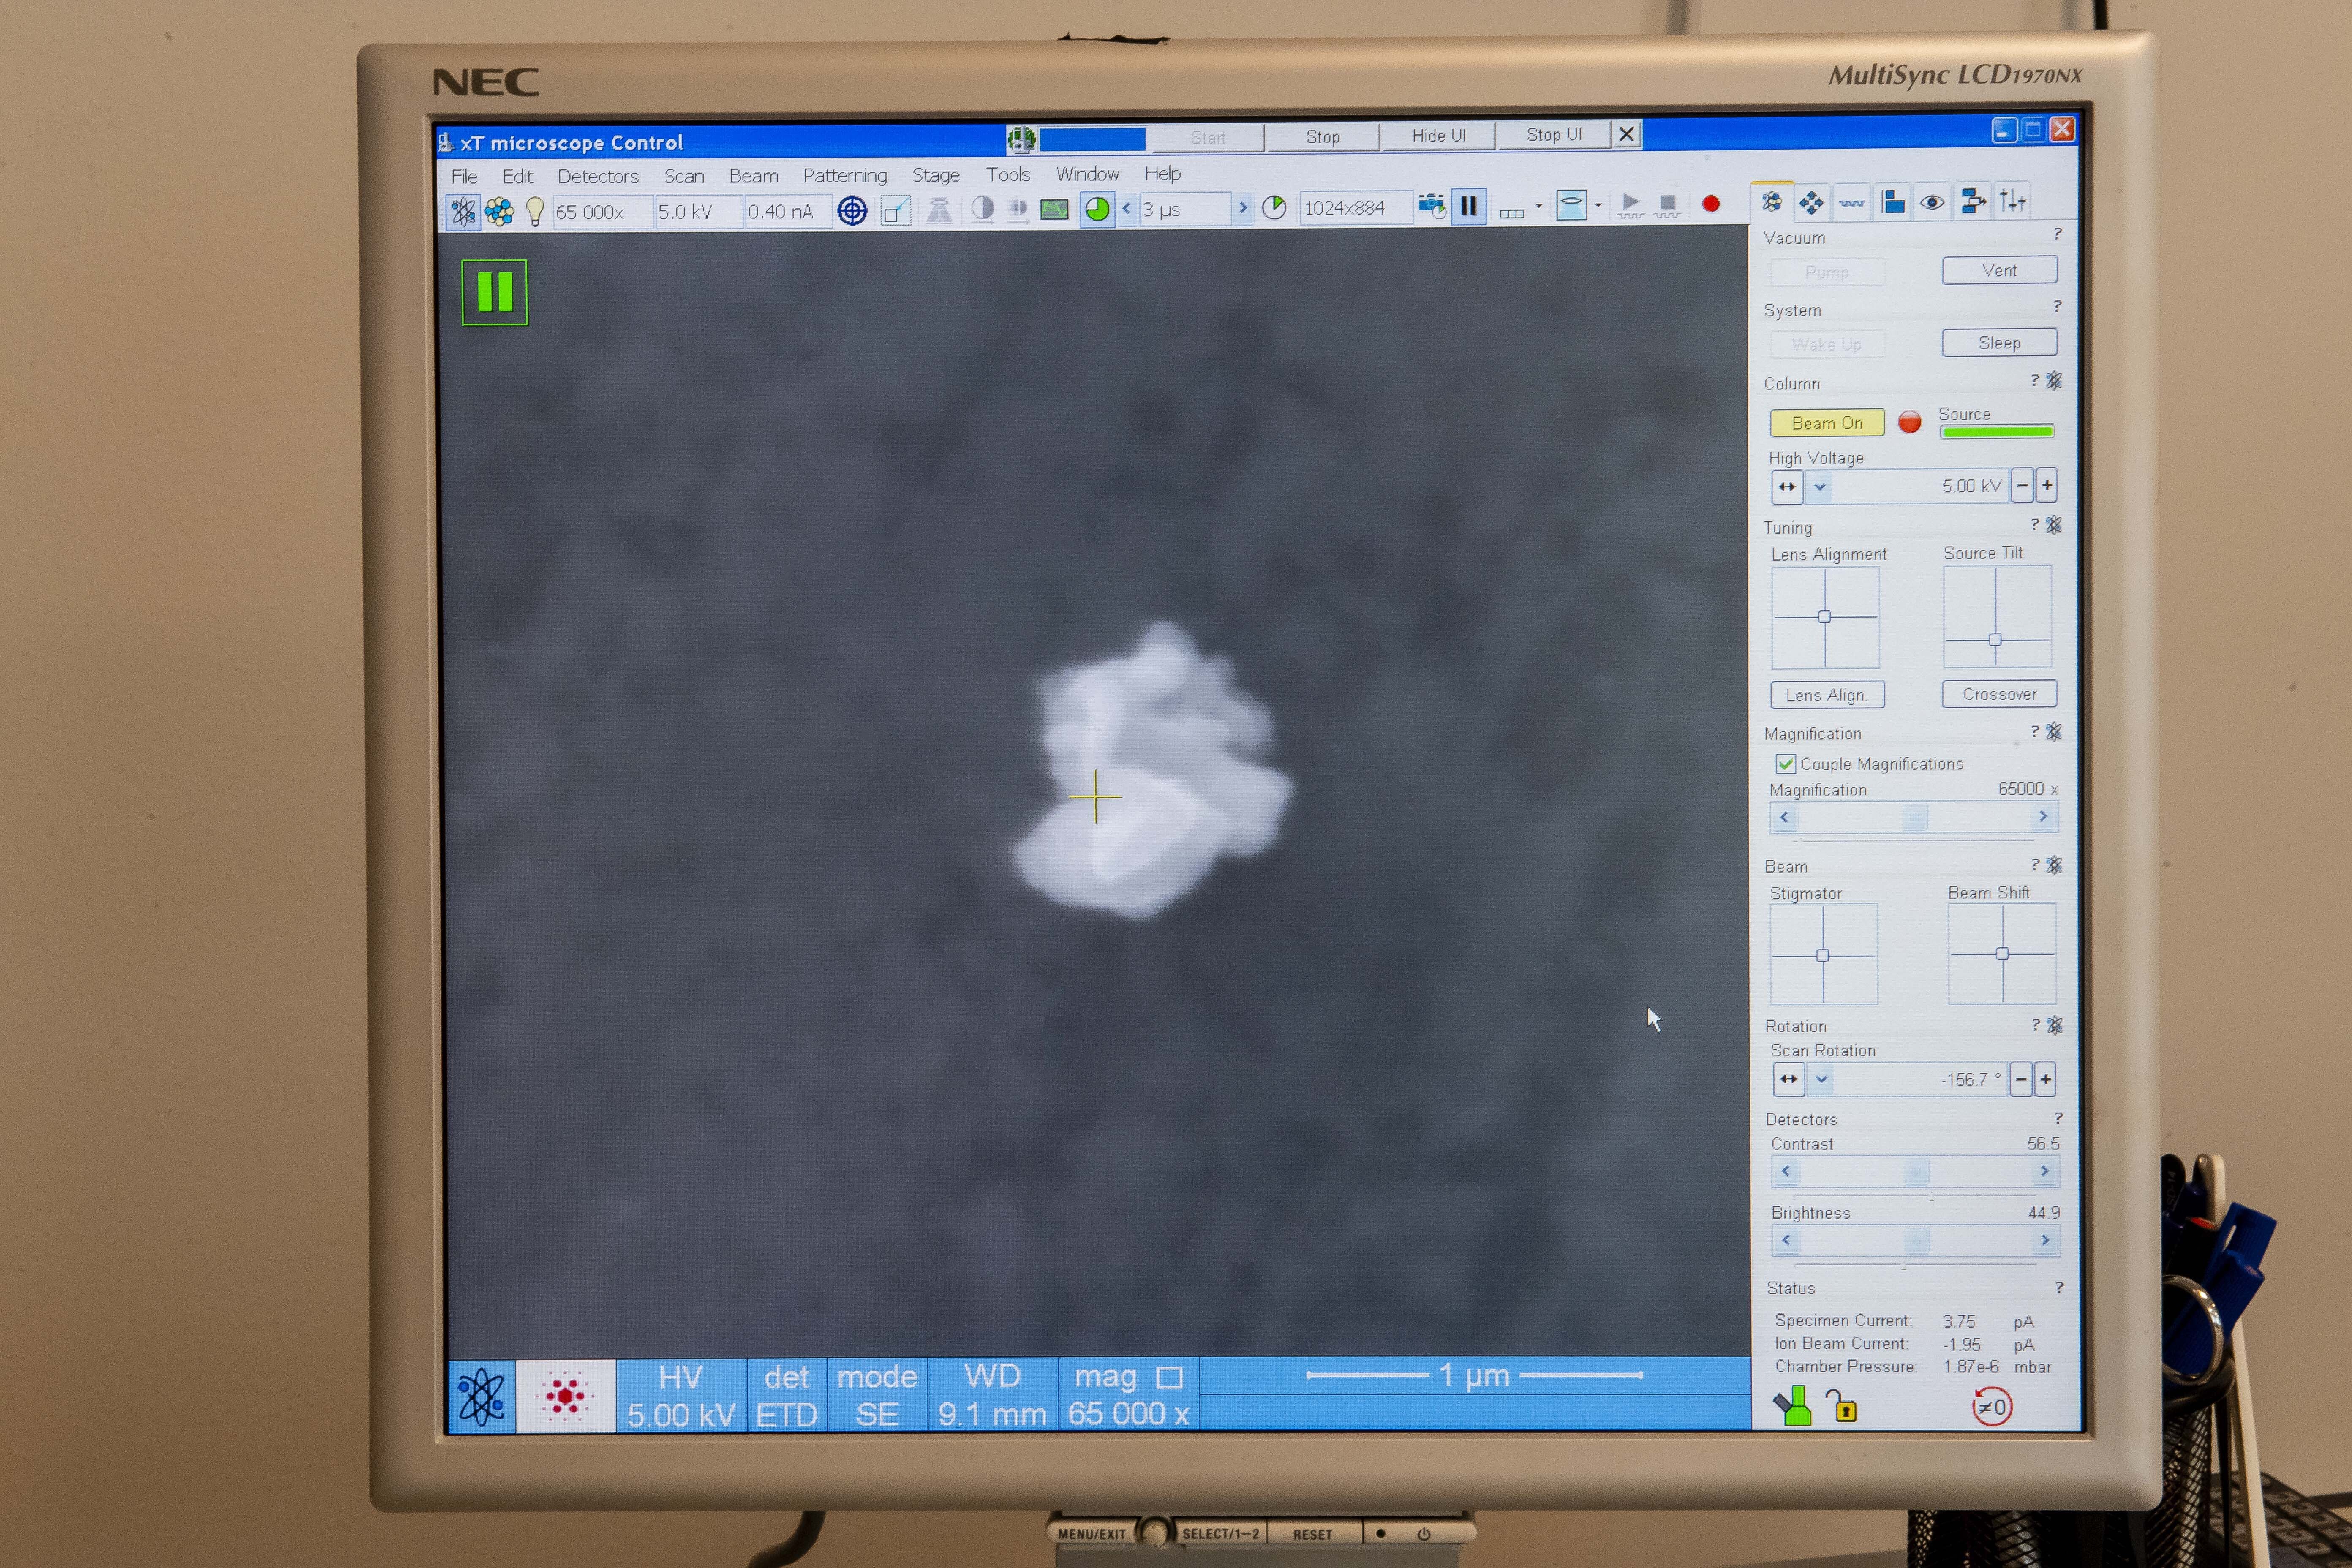Viewport: 2352px width, 1568px height.
Task: Toggle the Beam On button
Action: point(1827,423)
